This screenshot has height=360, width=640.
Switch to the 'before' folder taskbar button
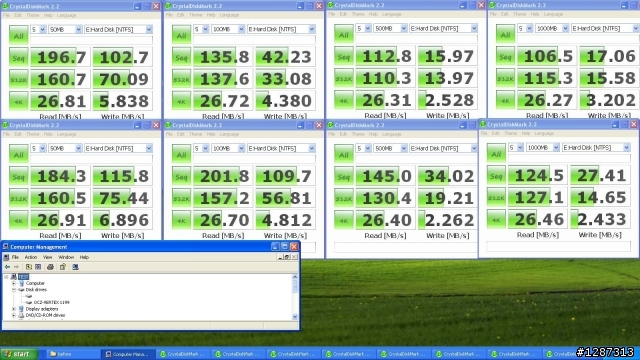[x=72, y=354]
